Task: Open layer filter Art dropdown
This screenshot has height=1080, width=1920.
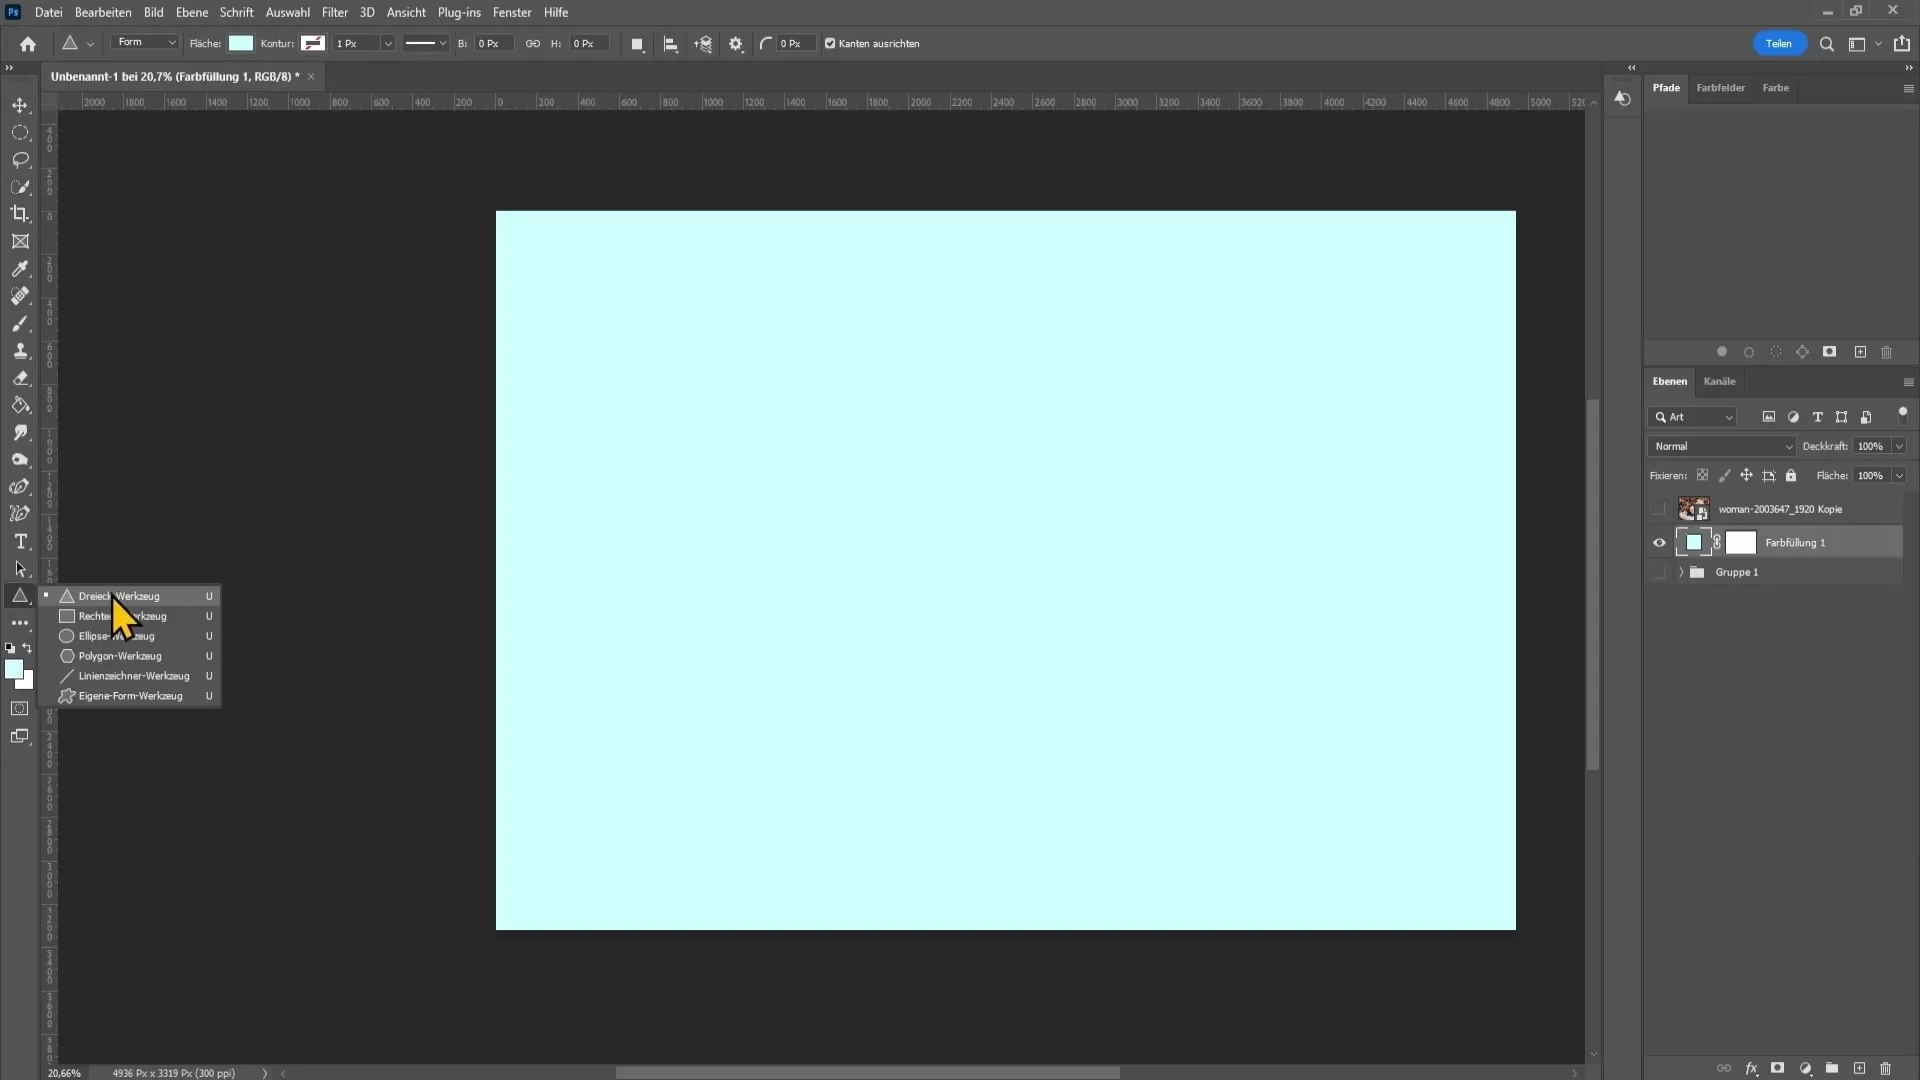Action: pyautogui.click(x=1693, y=417)
